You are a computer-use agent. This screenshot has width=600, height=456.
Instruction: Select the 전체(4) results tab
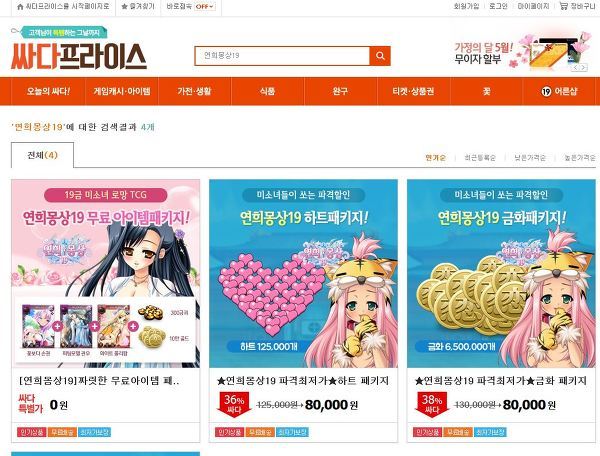42,155
